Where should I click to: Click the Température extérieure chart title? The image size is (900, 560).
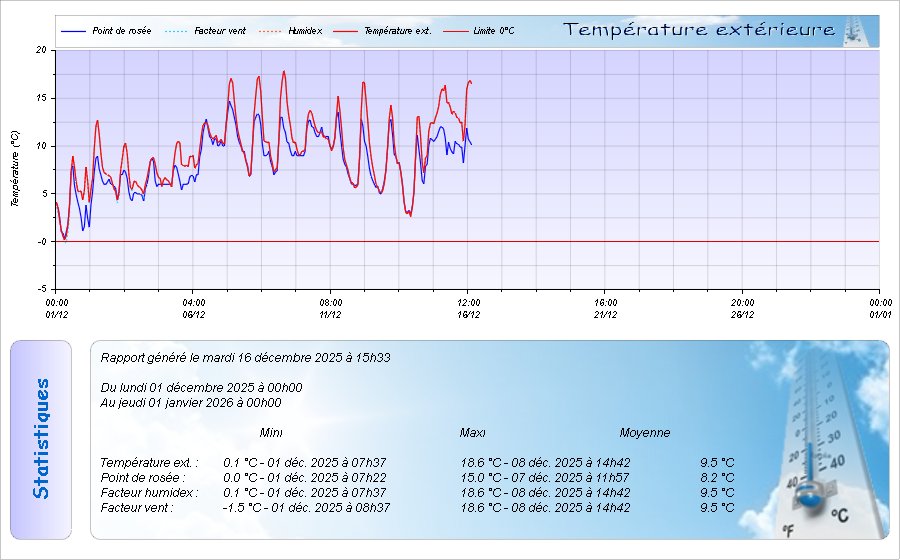pyautogui.click(x=699, y=30)
